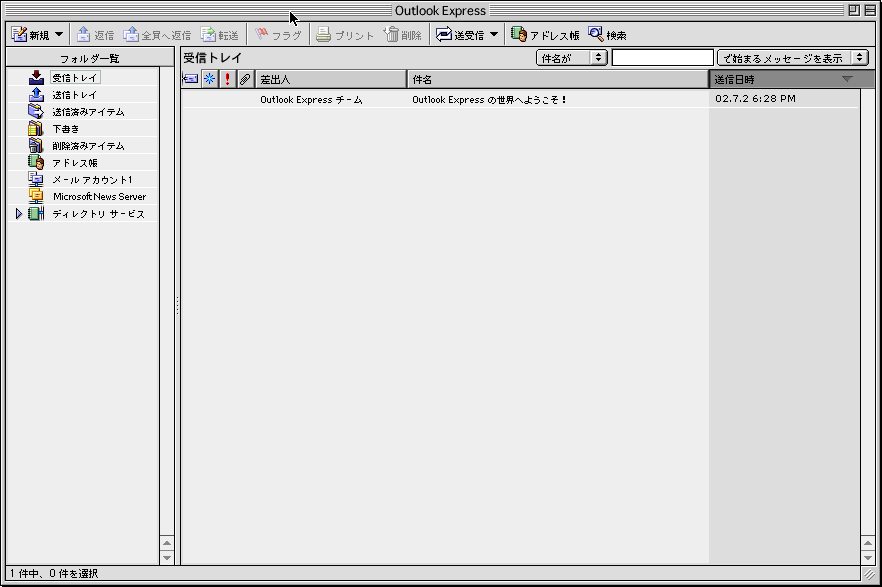Select the Microsoft News Server icon

pos(36,196)
